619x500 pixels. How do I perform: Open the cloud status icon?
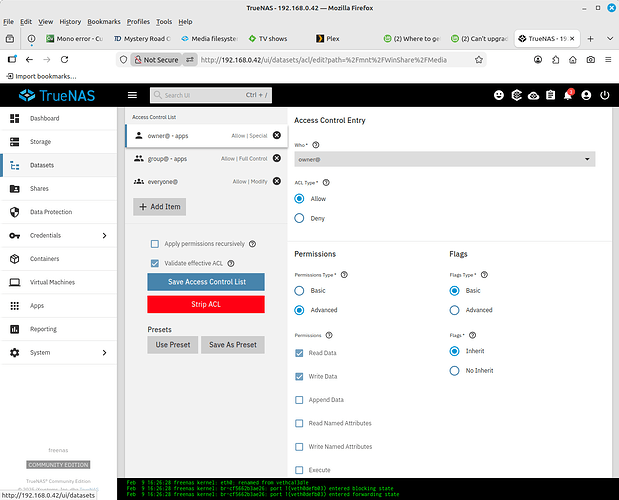pos(533,95)
